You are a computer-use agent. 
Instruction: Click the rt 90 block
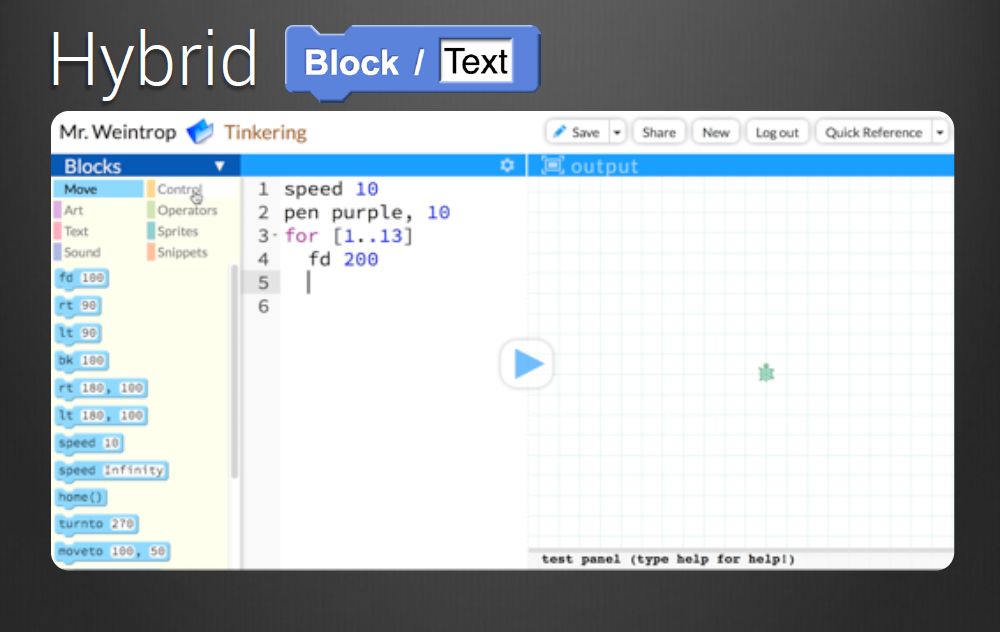(78, 305)
